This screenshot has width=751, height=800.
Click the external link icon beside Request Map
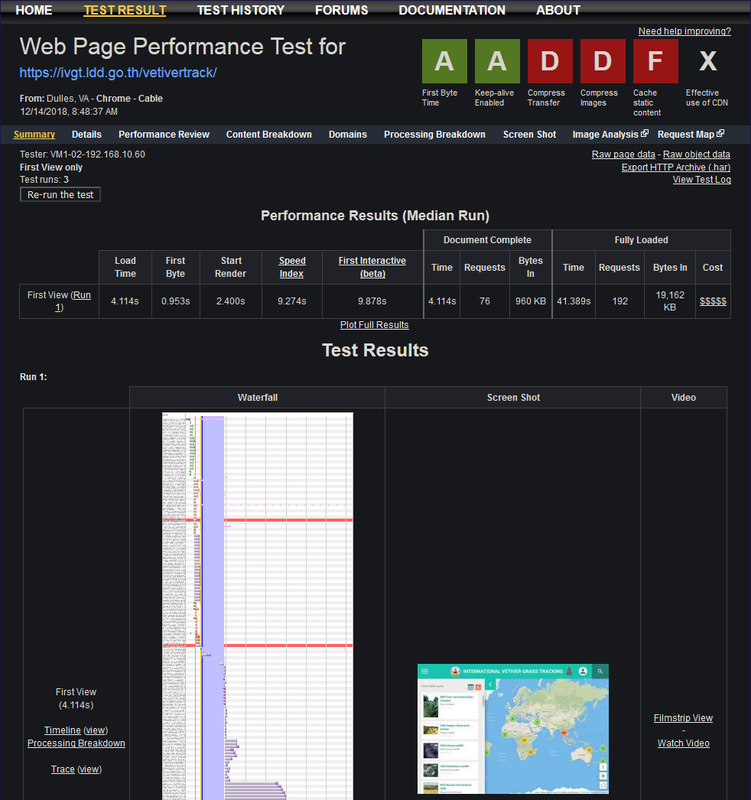pos(720,133)
